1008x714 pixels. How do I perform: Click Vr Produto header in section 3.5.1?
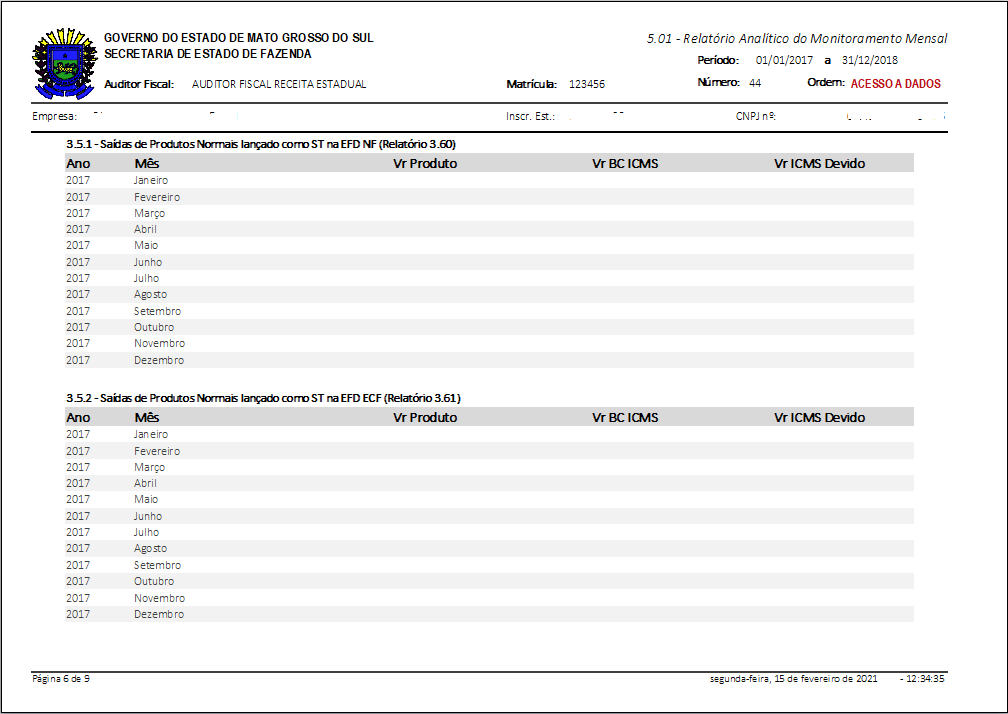tap(425, 163)
